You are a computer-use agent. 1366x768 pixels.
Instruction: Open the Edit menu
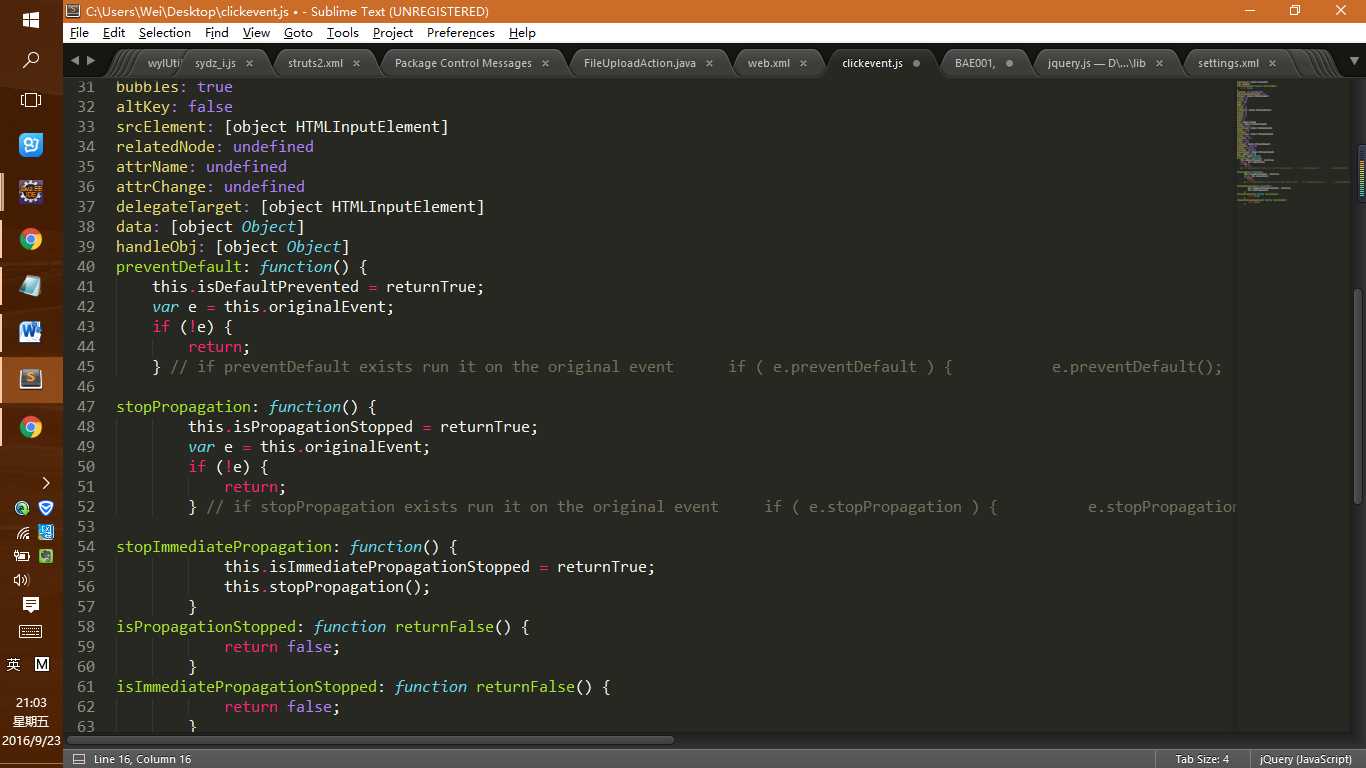(114, 32)
